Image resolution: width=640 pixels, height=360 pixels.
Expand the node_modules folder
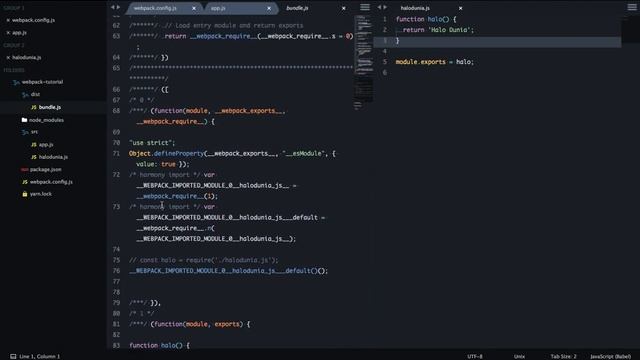point(46,120)
